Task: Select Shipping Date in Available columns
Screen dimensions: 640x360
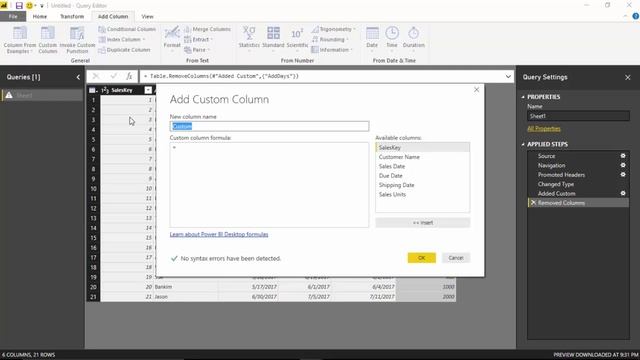Action: pyautogui.click(x=422, y=185)
